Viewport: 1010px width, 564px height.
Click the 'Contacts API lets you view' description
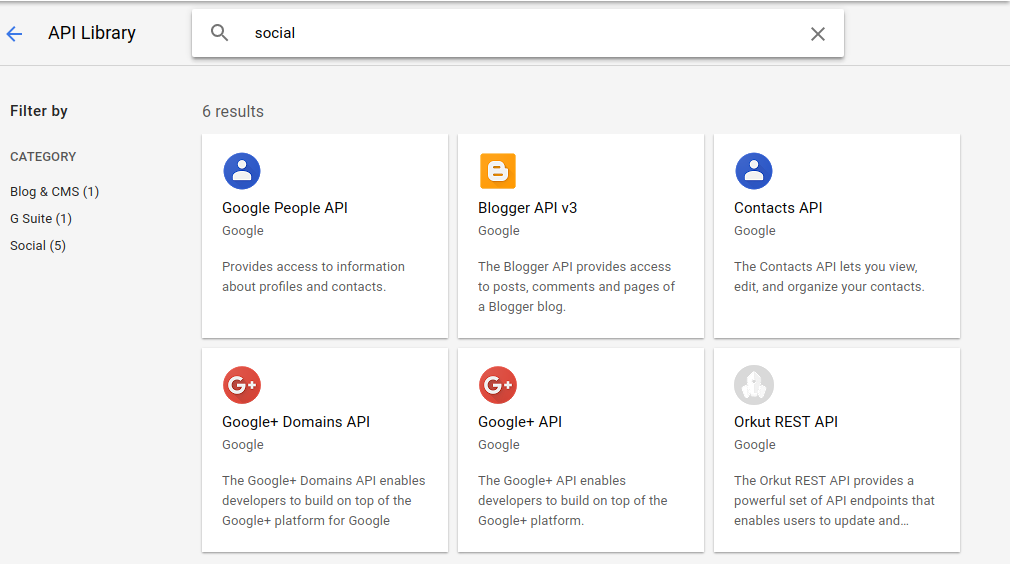click(x=829, y=276)
